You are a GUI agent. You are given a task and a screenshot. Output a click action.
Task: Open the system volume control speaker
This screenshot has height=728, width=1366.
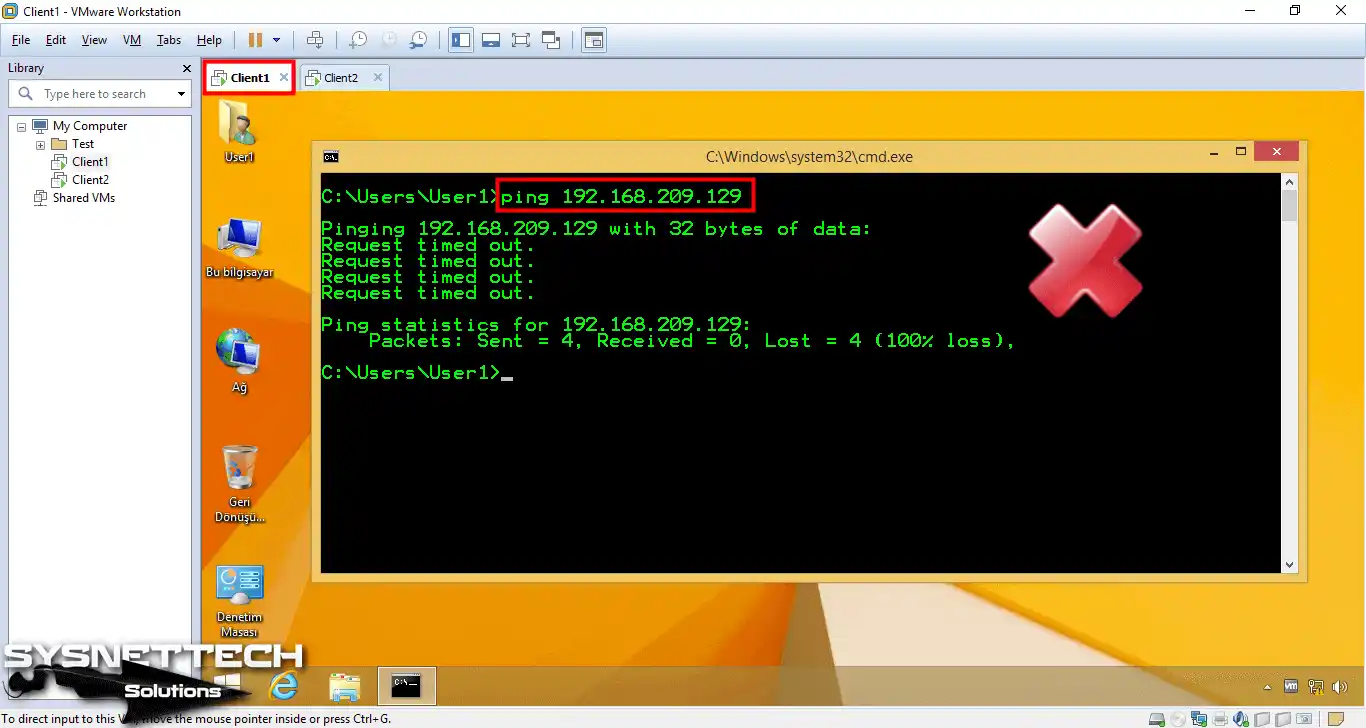(x=1341, y=687)
